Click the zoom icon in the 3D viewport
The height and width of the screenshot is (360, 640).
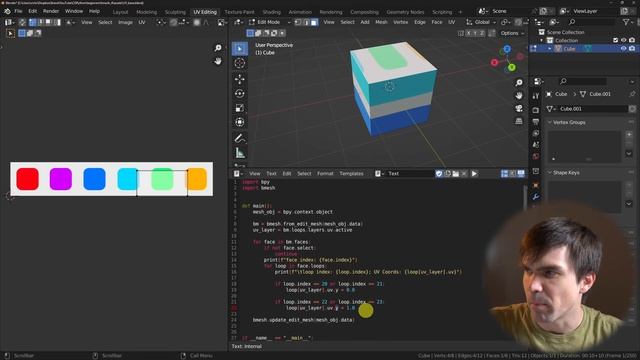tap(519, 83)
